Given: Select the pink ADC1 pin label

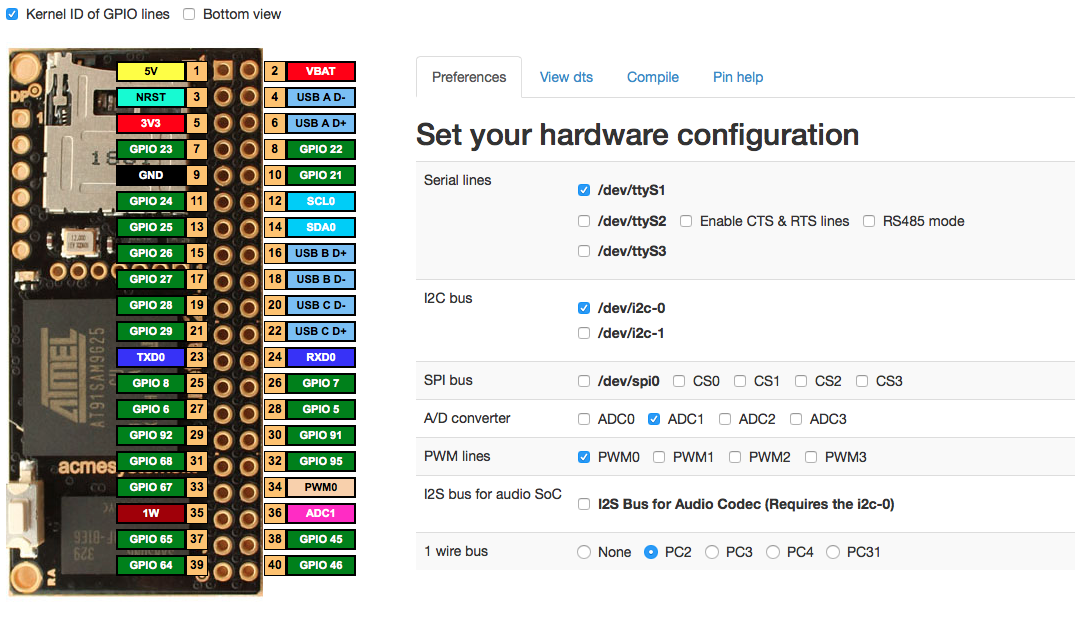Looking at the screenshot, I should point(320,514).
